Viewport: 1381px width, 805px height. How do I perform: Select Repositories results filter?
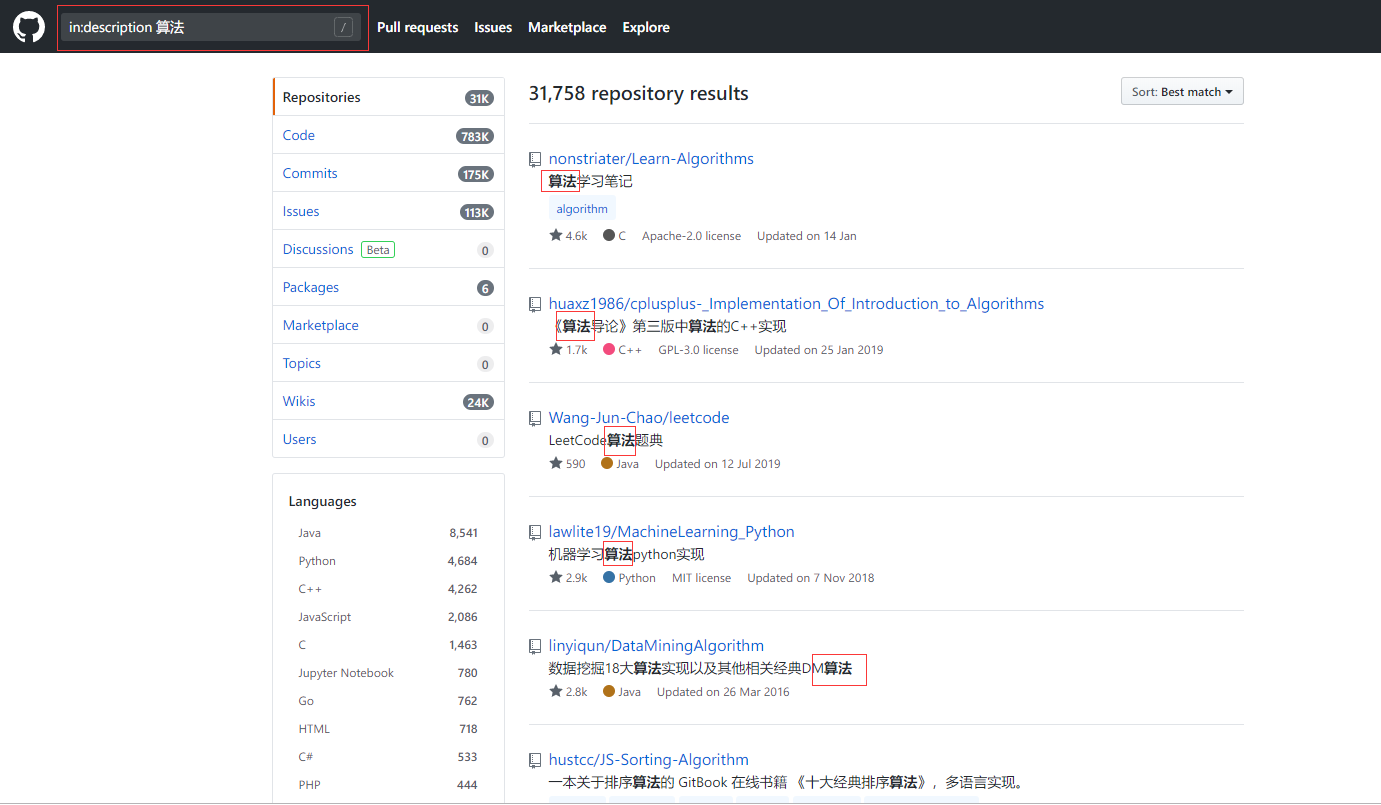(388, 97)
